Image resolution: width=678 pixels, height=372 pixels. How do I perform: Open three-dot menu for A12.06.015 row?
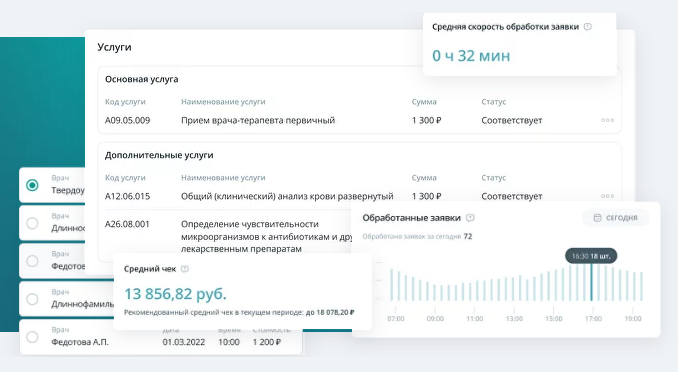coord(608,196)
